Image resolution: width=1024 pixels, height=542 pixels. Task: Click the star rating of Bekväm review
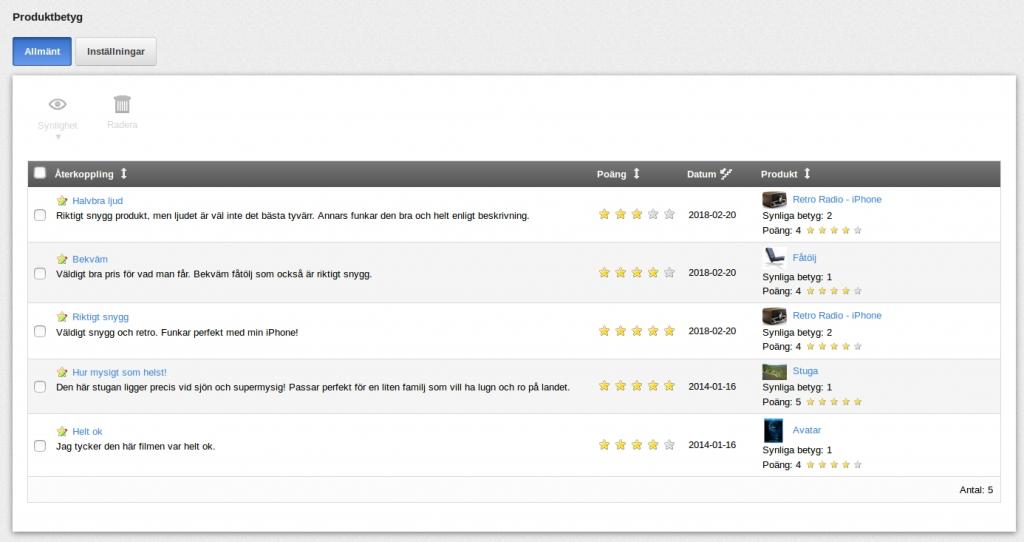pos(637,272)
